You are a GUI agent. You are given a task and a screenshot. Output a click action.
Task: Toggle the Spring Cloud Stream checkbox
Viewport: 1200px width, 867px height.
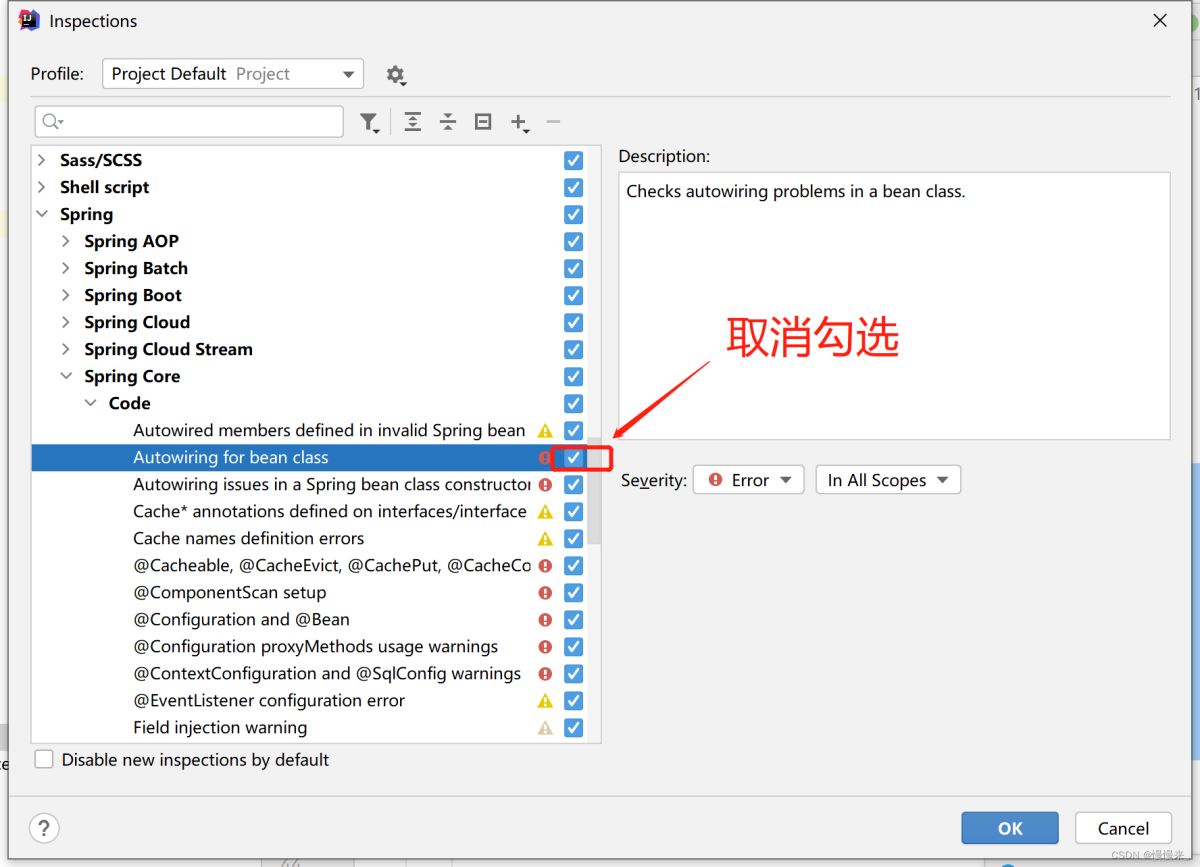click(x=573, y=349)
